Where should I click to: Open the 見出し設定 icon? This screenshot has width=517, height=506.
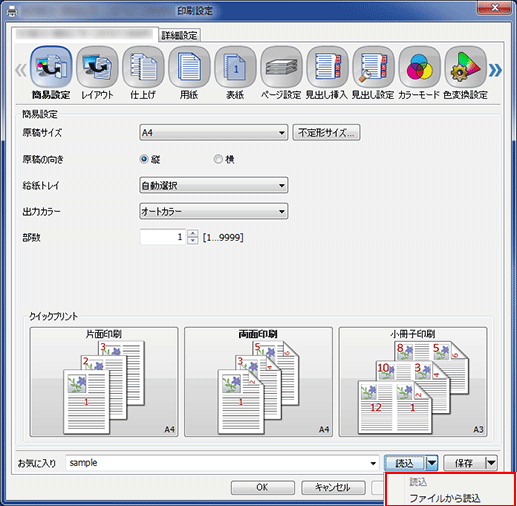tap(373, 67)
